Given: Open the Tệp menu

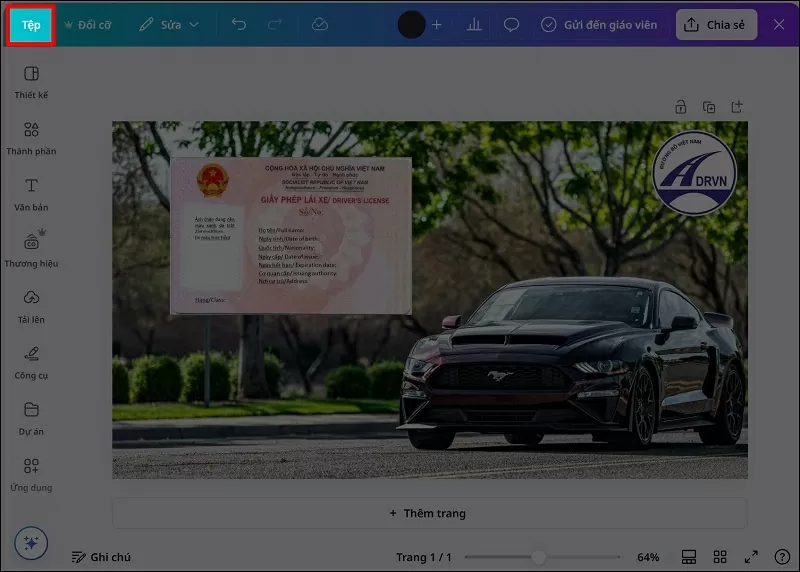Looking at the screenshot, I should [x=31, y=25].
